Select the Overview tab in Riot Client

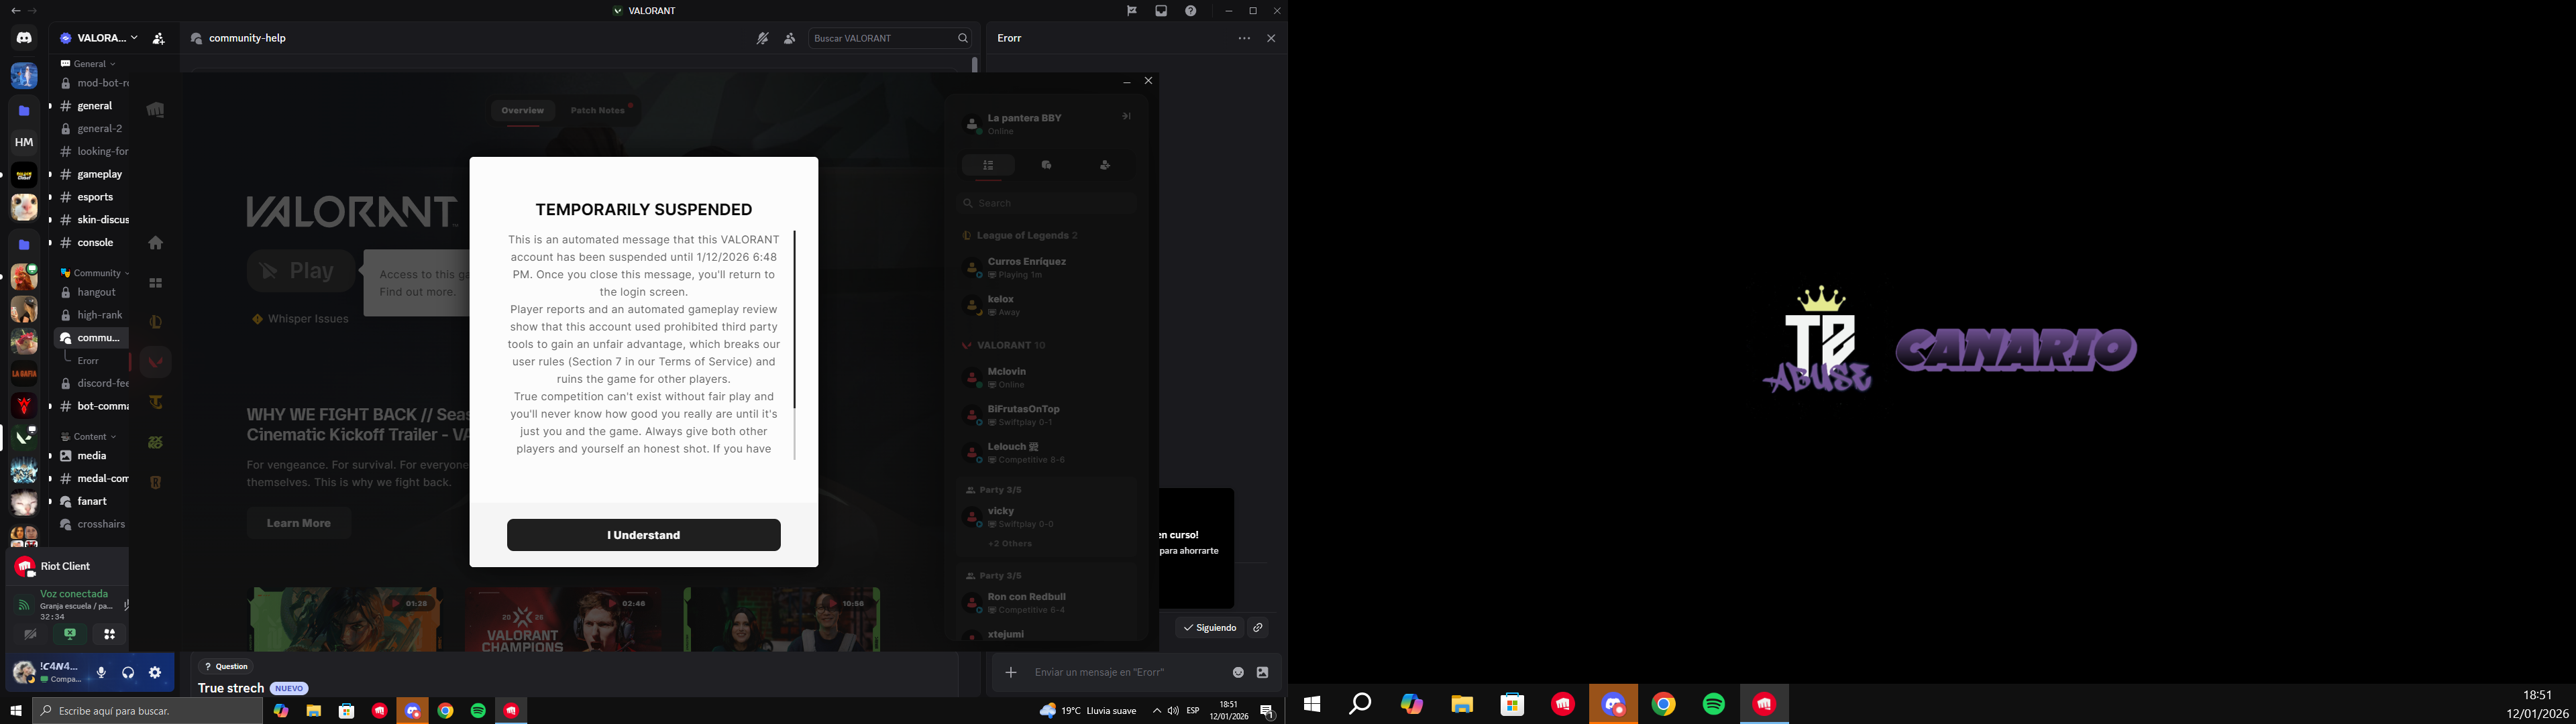(522, 110)
